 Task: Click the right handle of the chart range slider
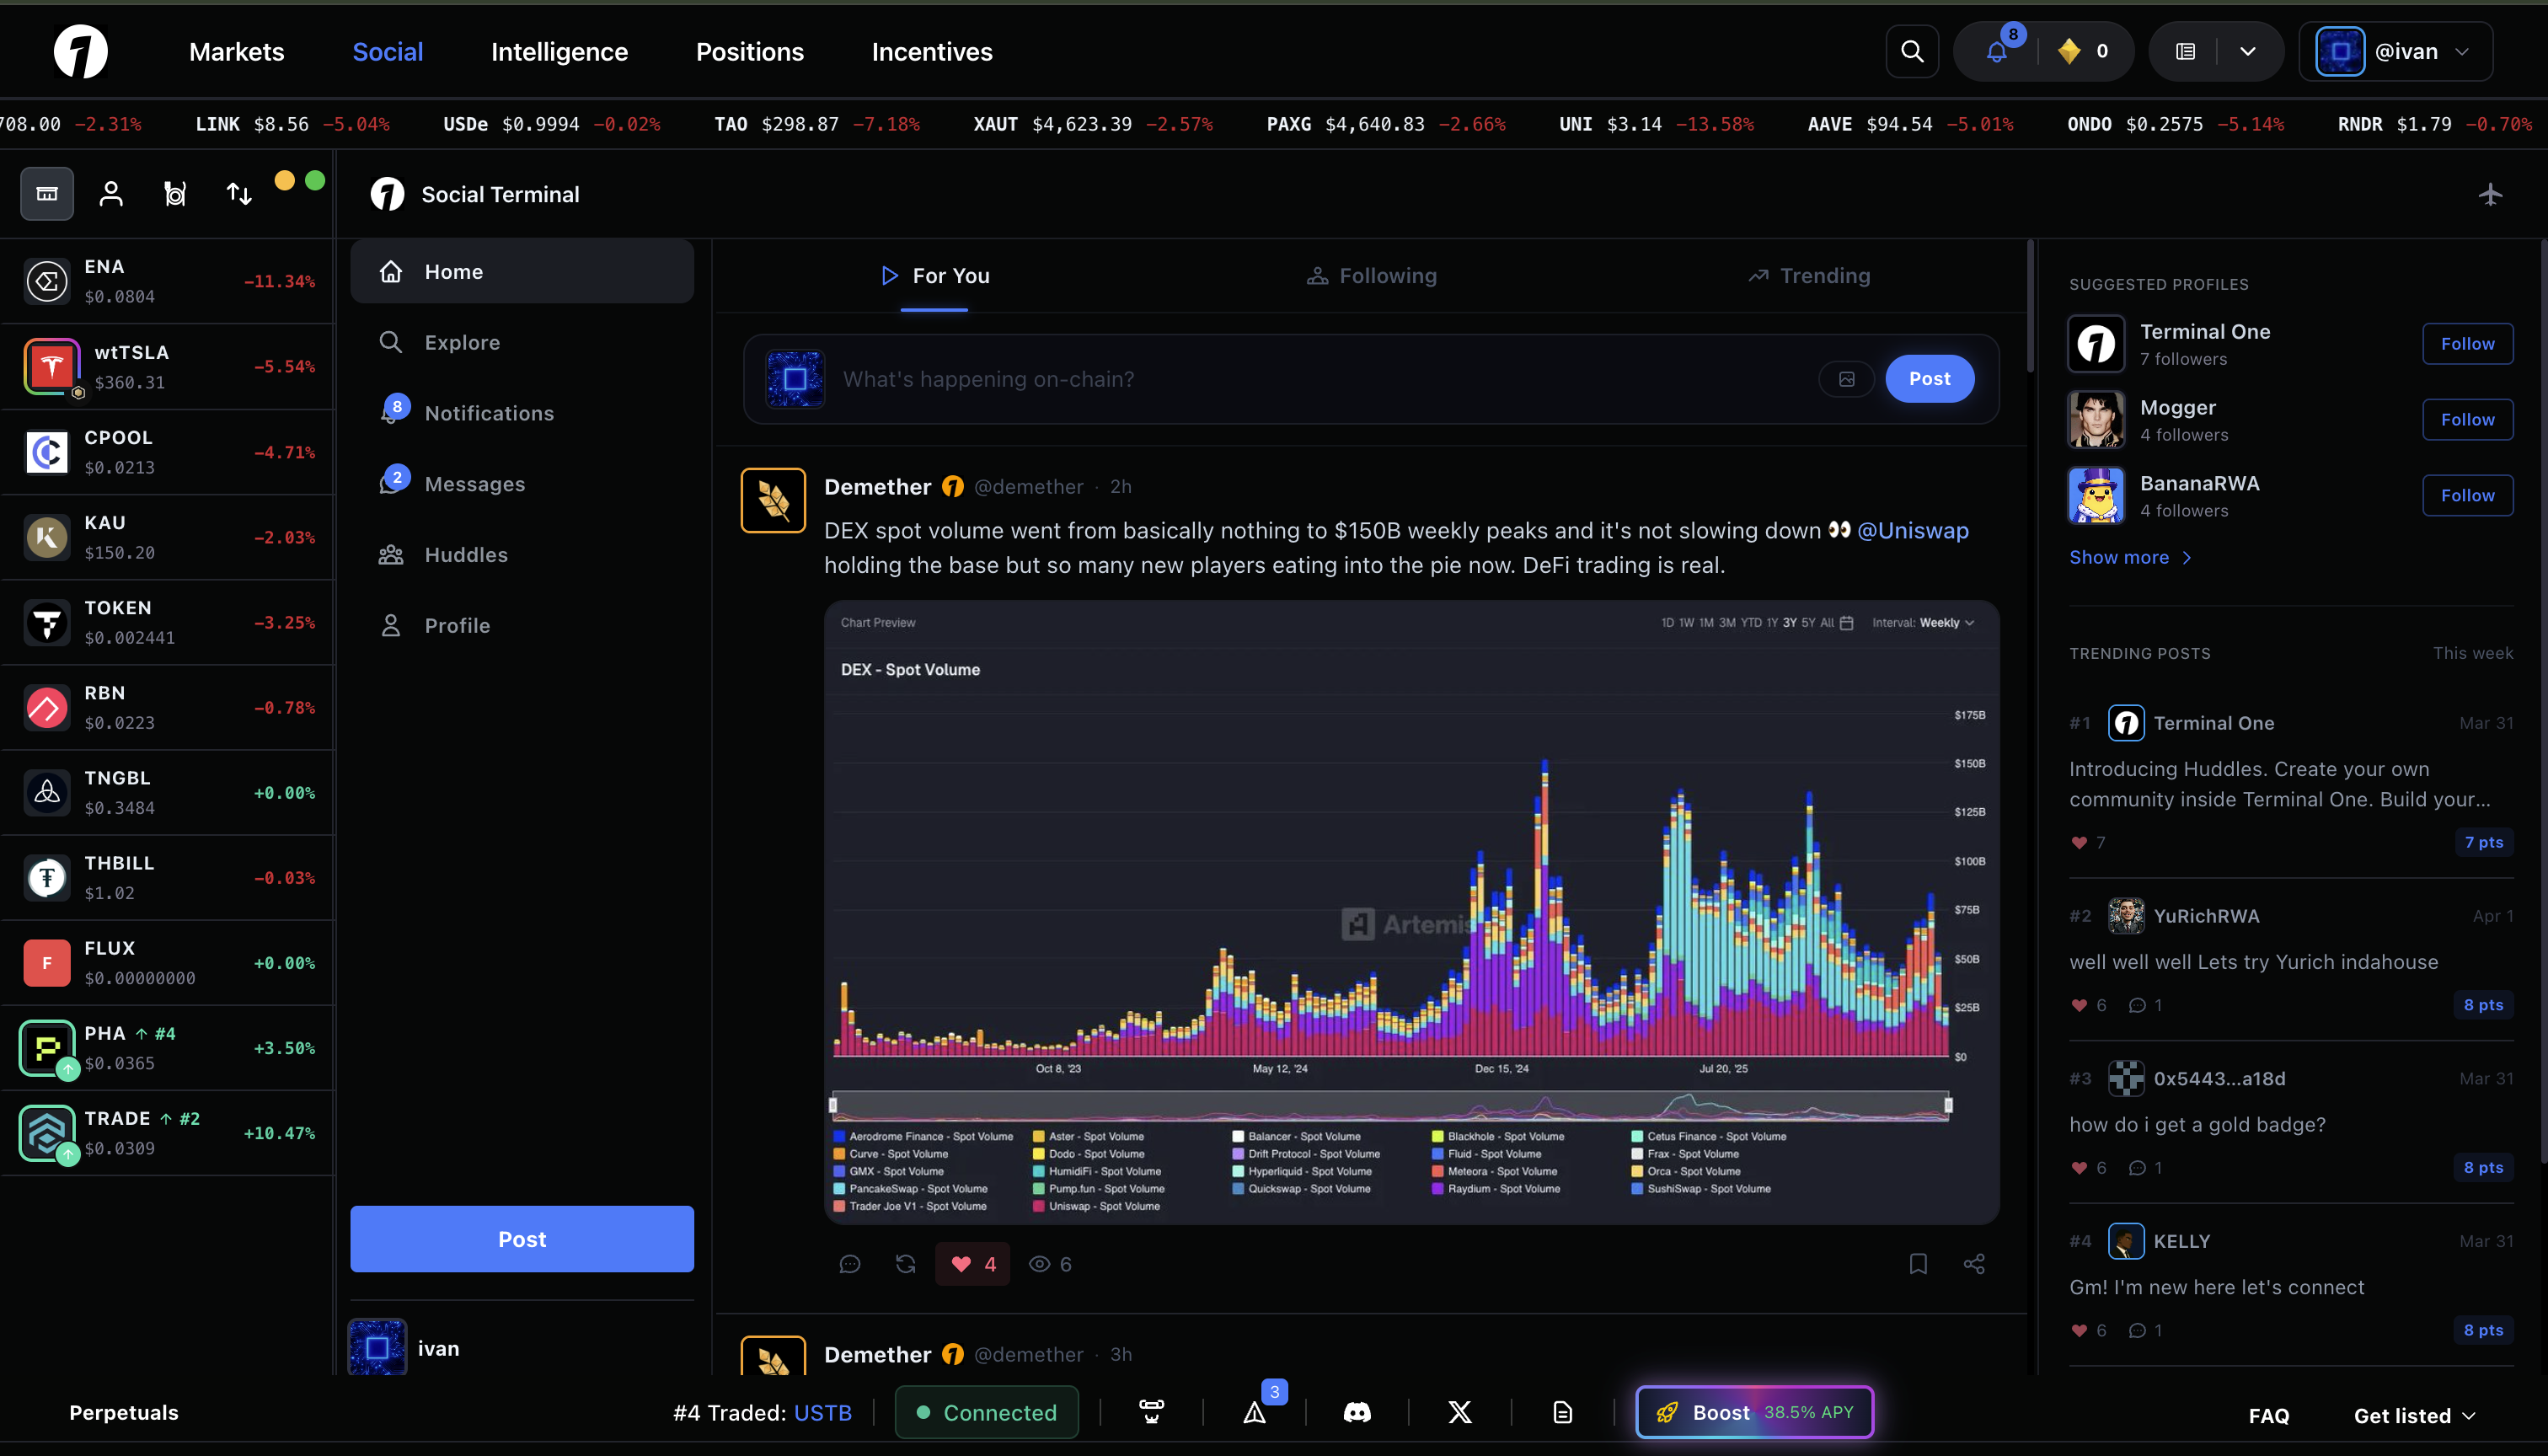[1948, 1105]
